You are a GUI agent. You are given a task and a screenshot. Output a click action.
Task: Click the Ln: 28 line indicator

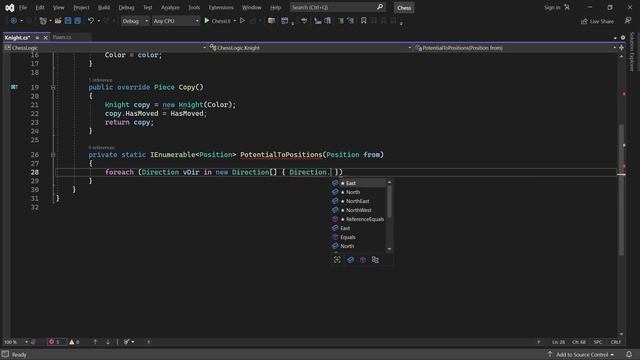tap(559, 342)
